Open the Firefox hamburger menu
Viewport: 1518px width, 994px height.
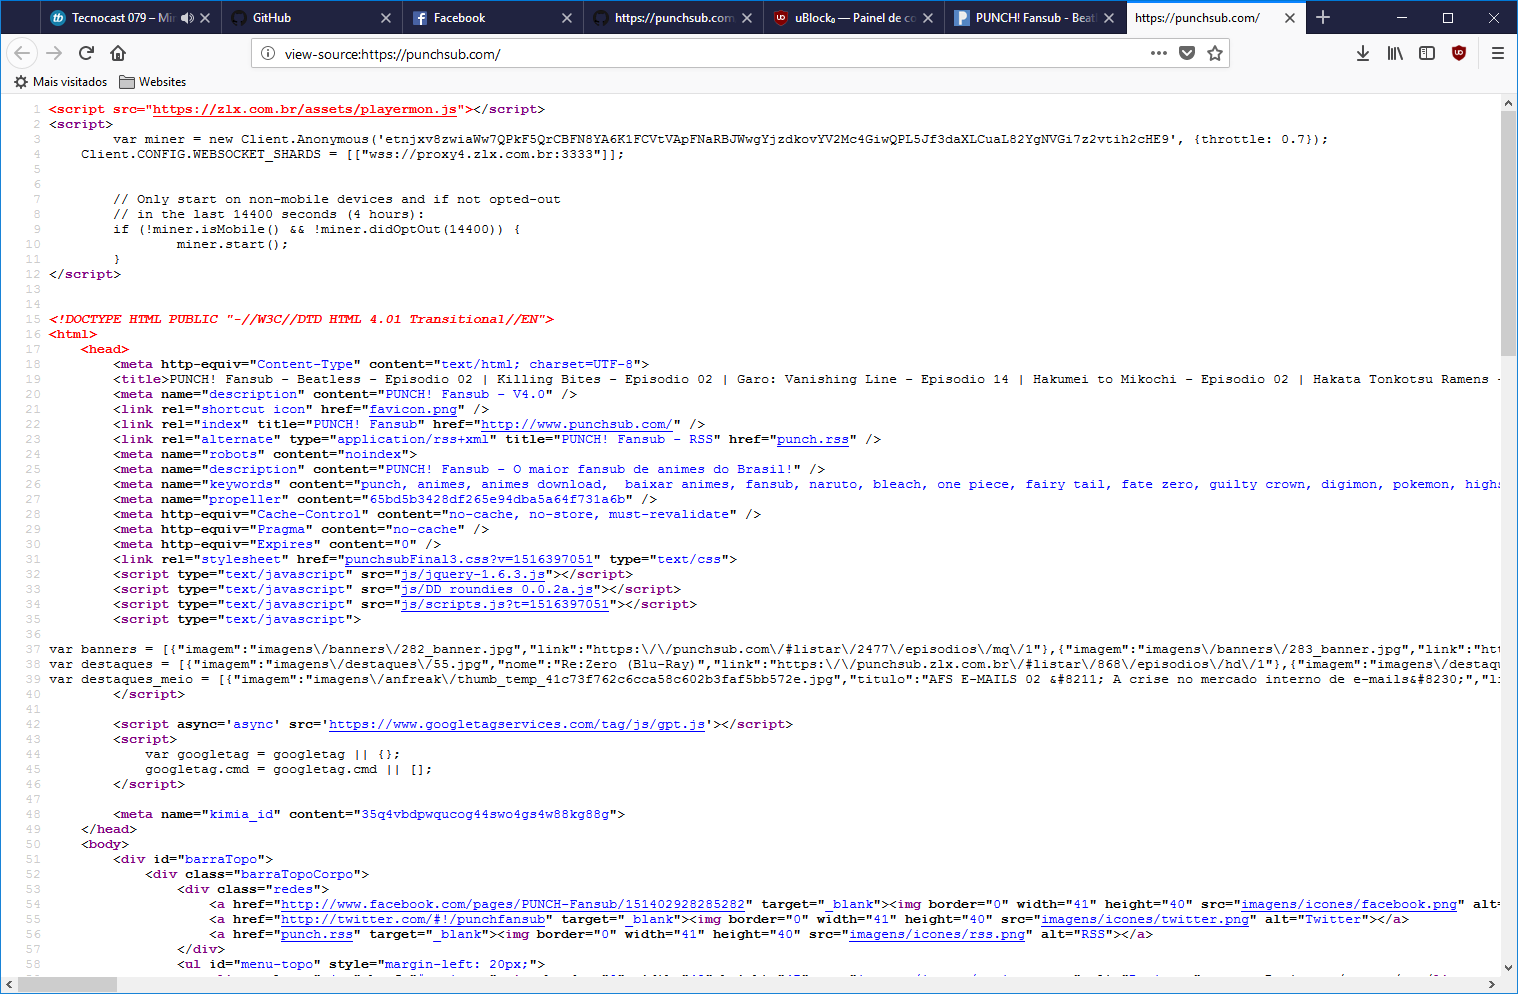(1498, 53)
